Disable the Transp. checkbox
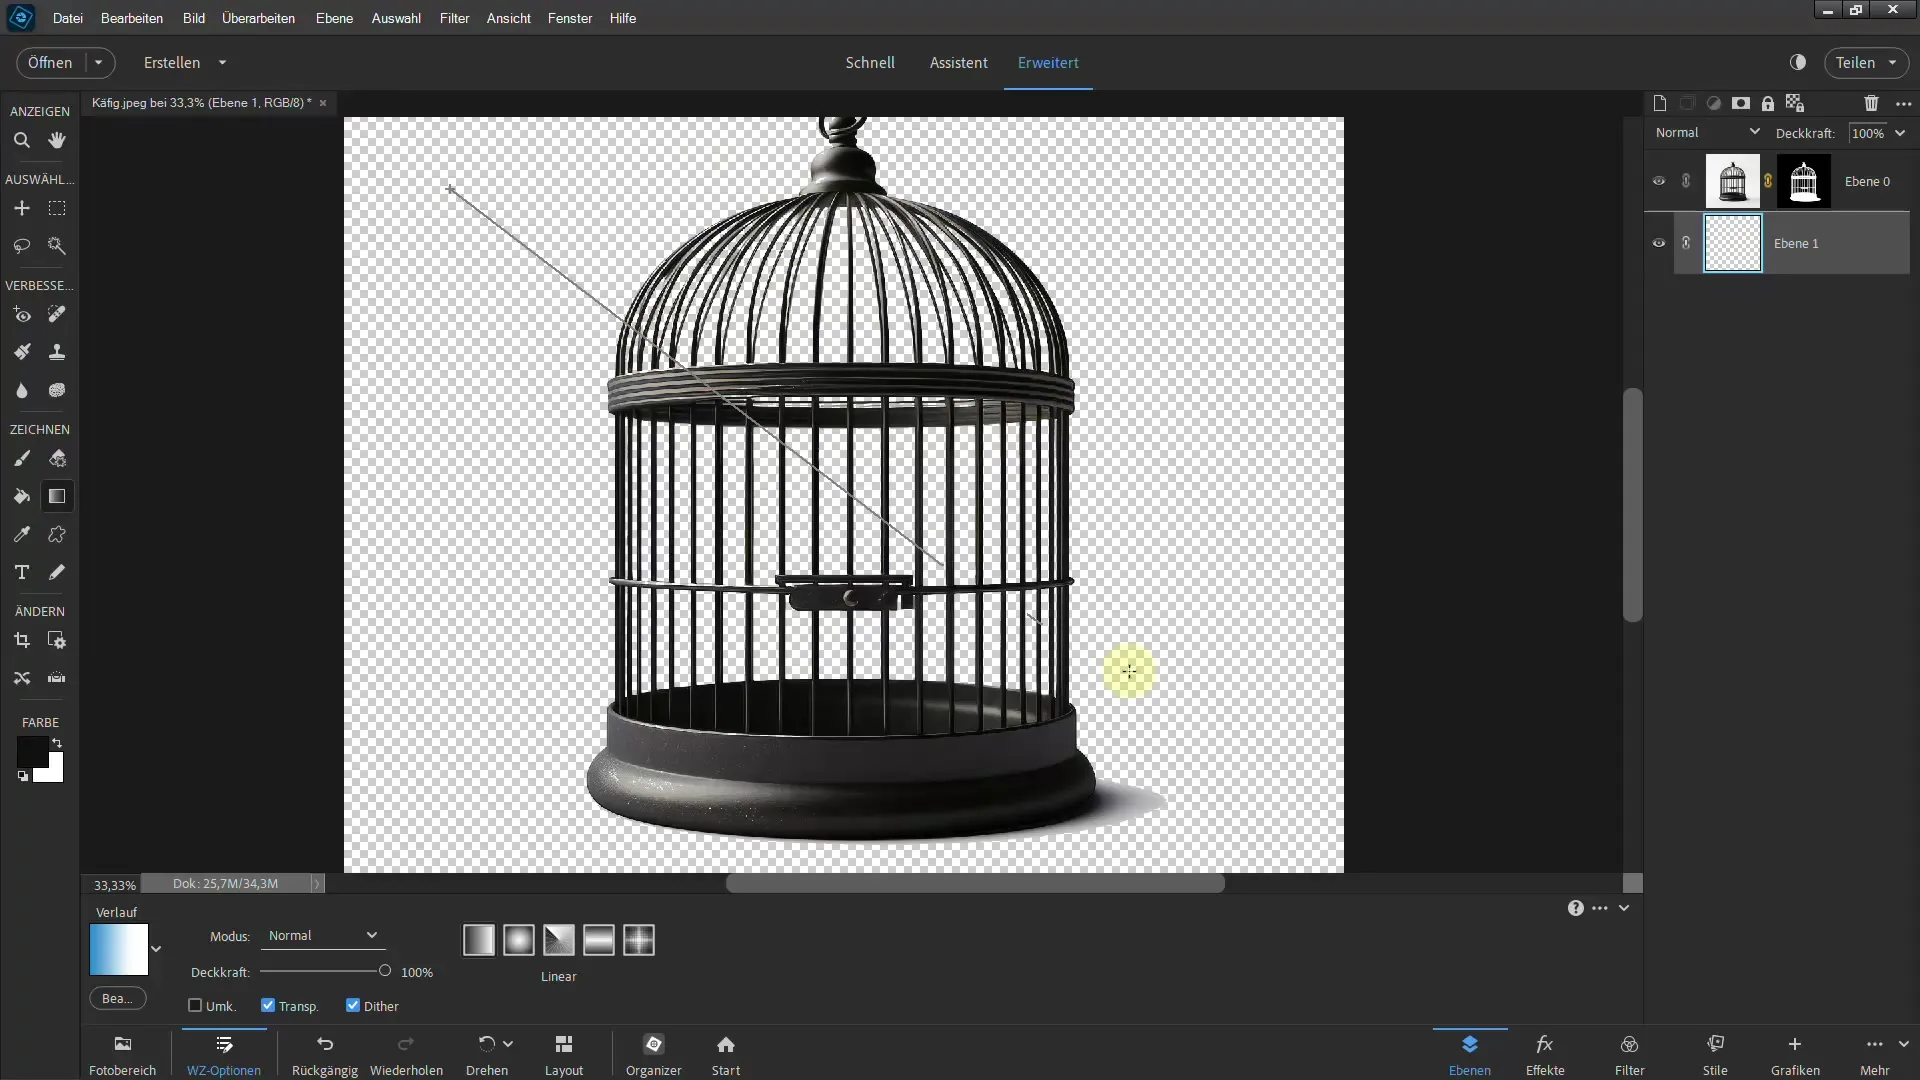This screenshot has width=1920, height=1080. 268,1005
